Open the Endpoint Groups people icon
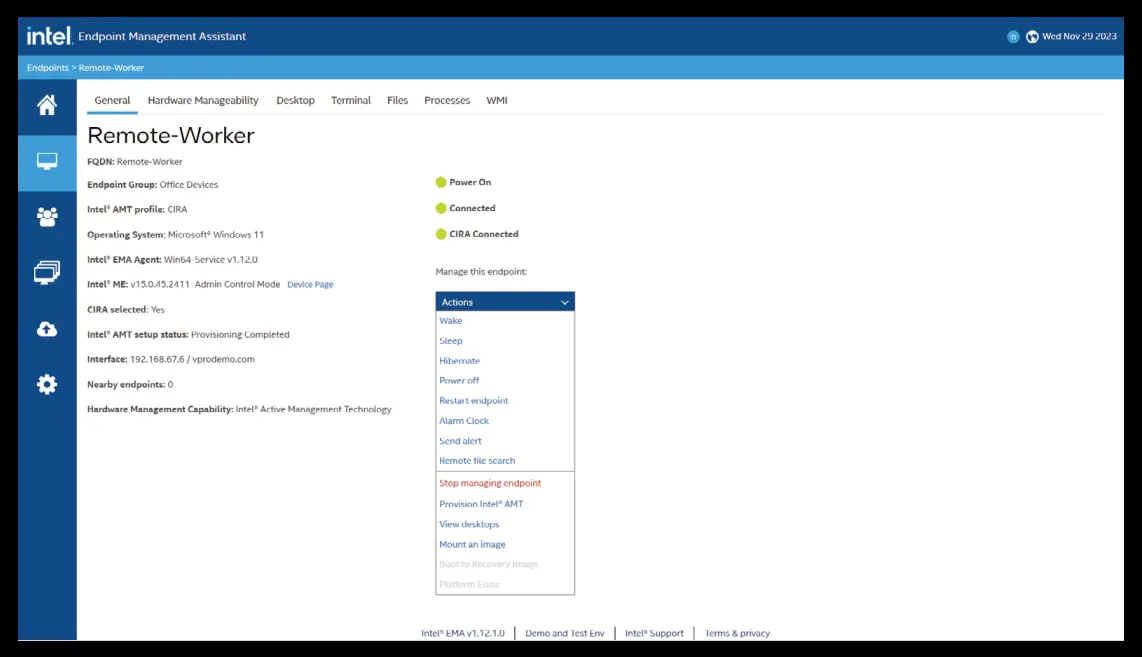This screenshot has width=1142, height=657. [47, 217]
